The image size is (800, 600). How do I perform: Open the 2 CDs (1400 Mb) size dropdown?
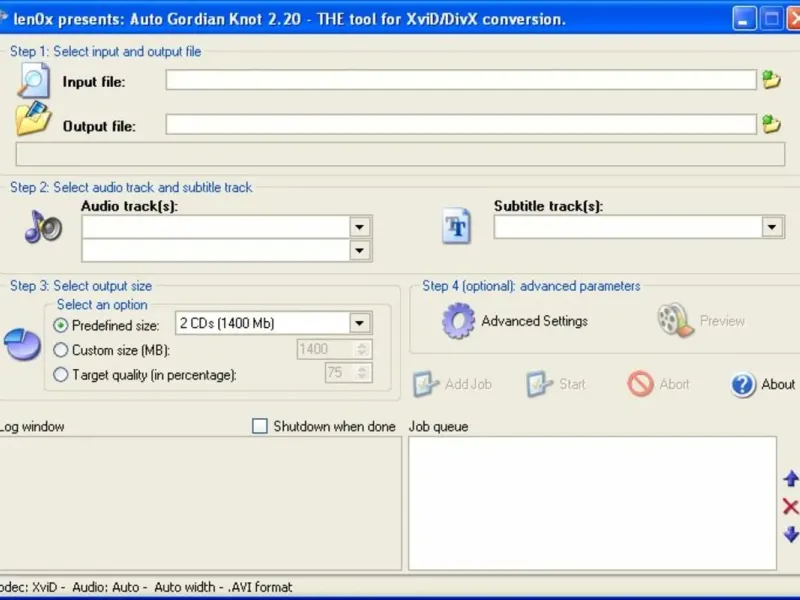point(360,323)
